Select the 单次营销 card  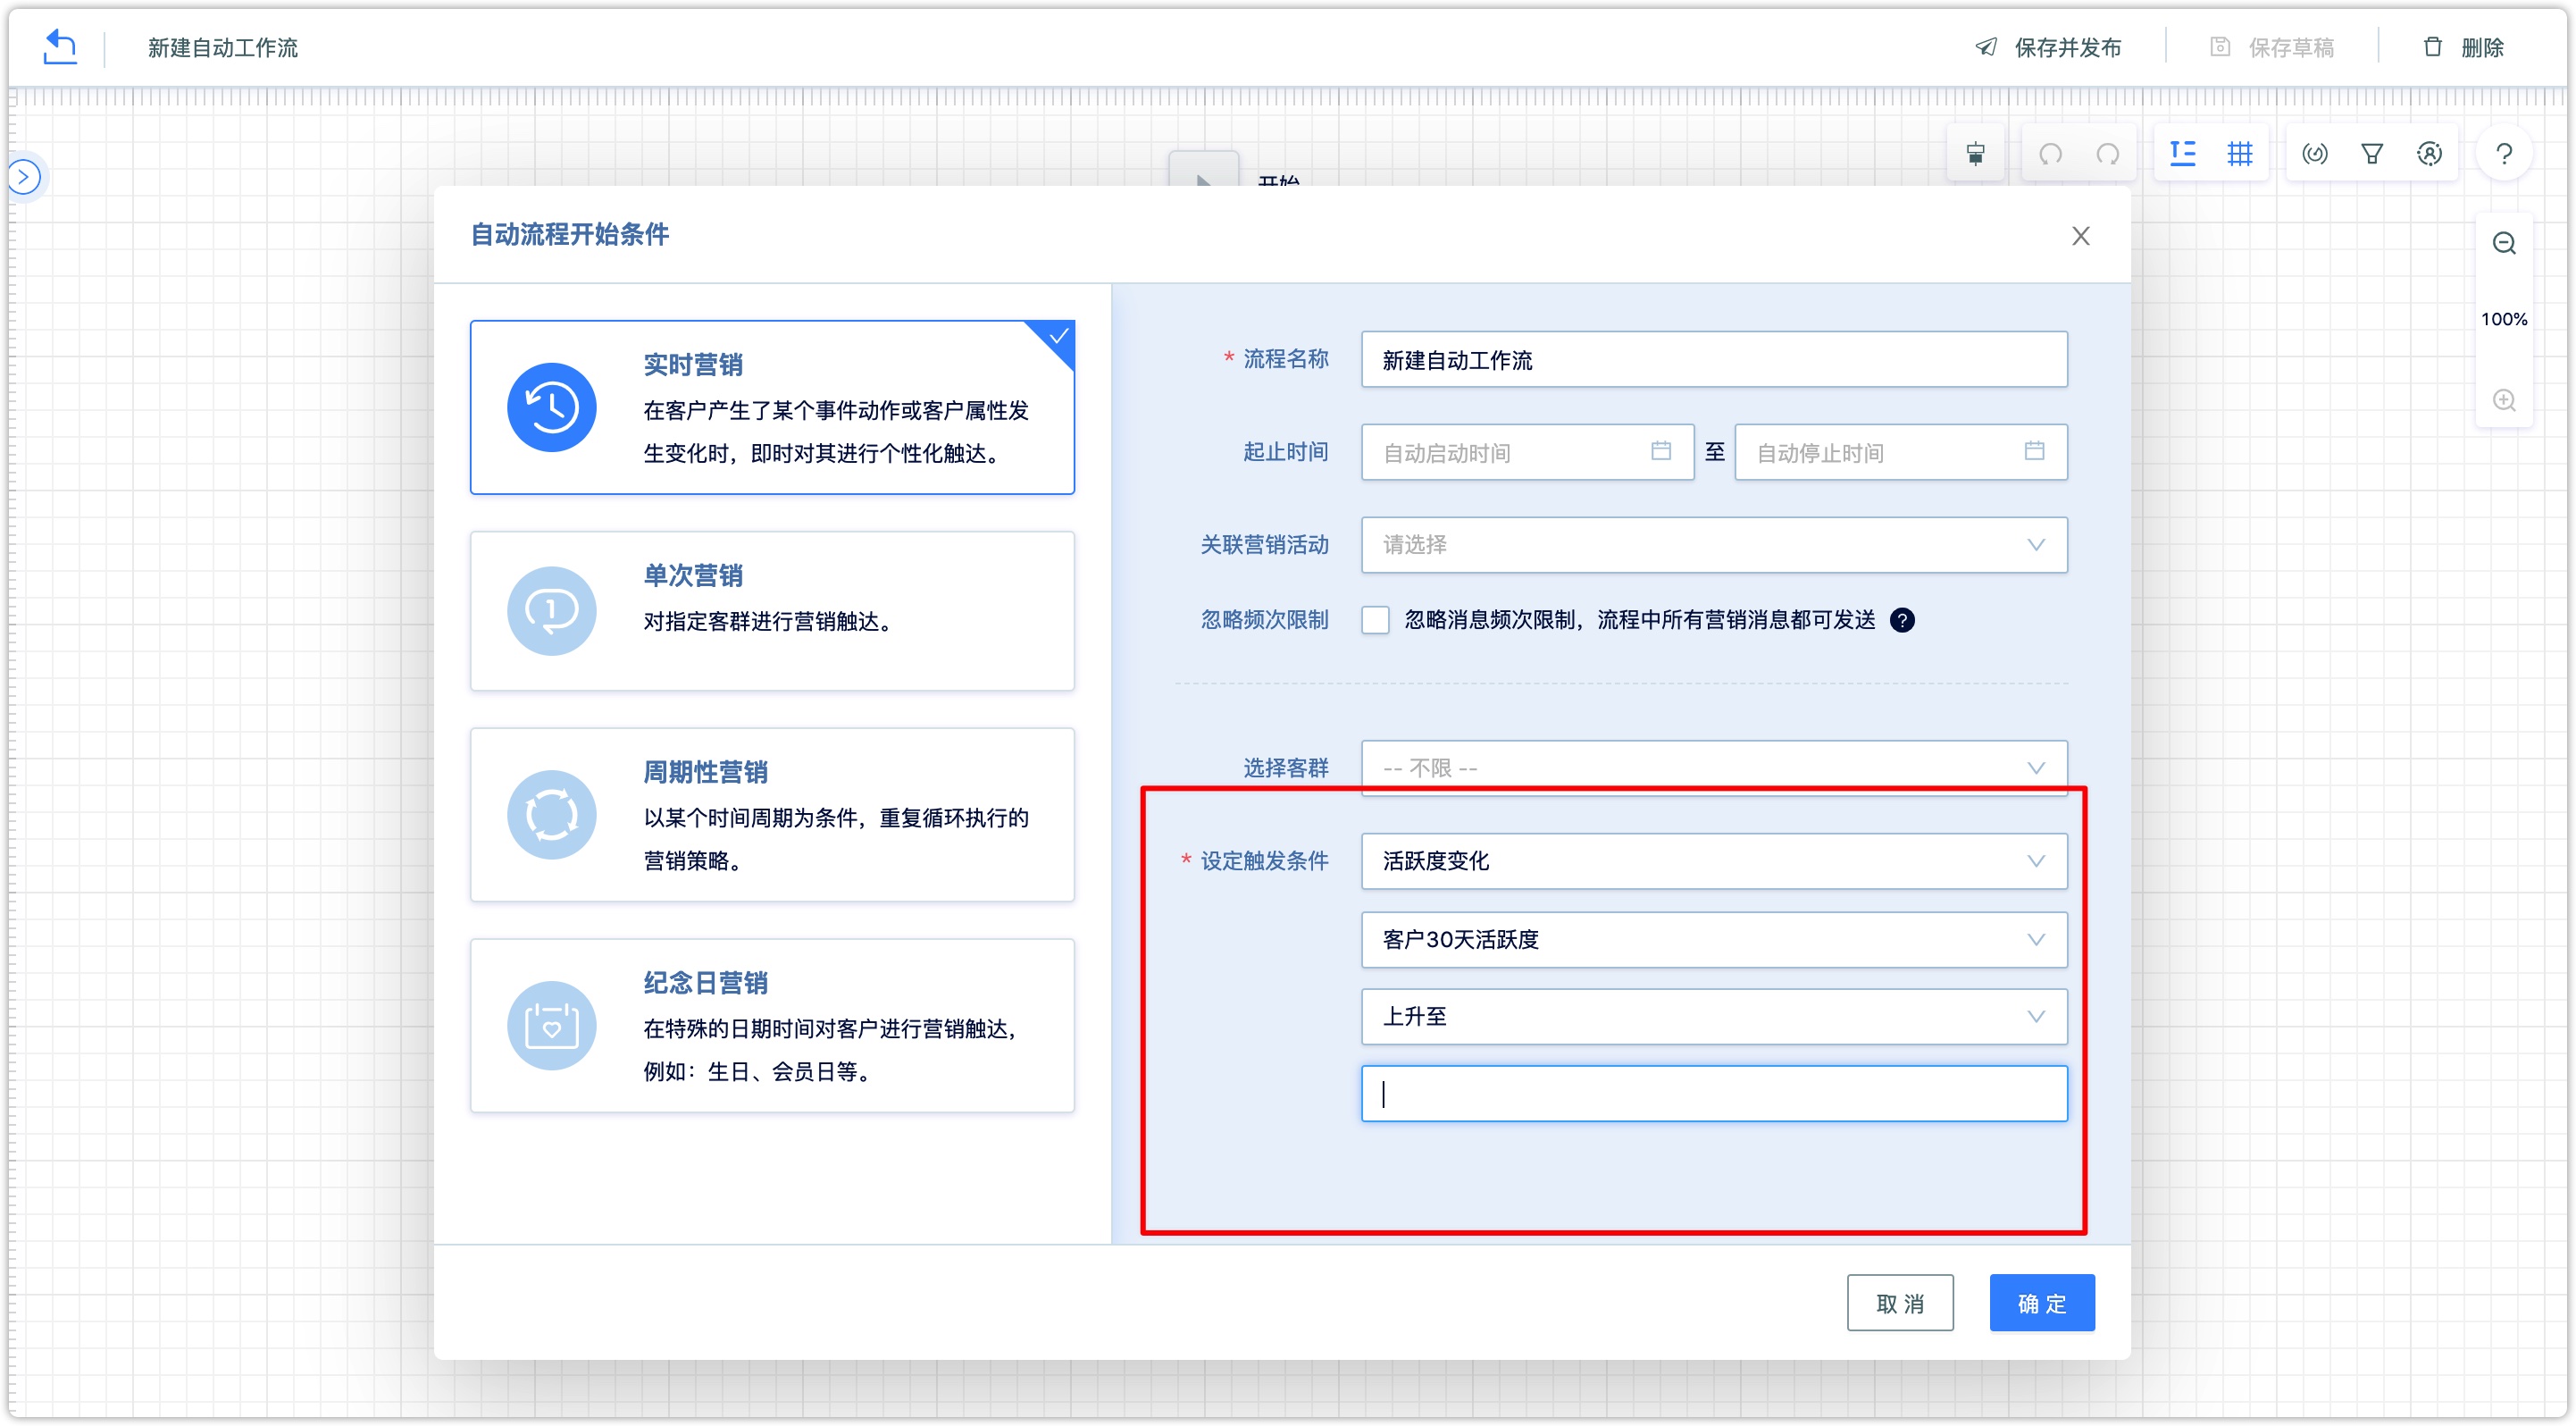(x=772, y=610)
